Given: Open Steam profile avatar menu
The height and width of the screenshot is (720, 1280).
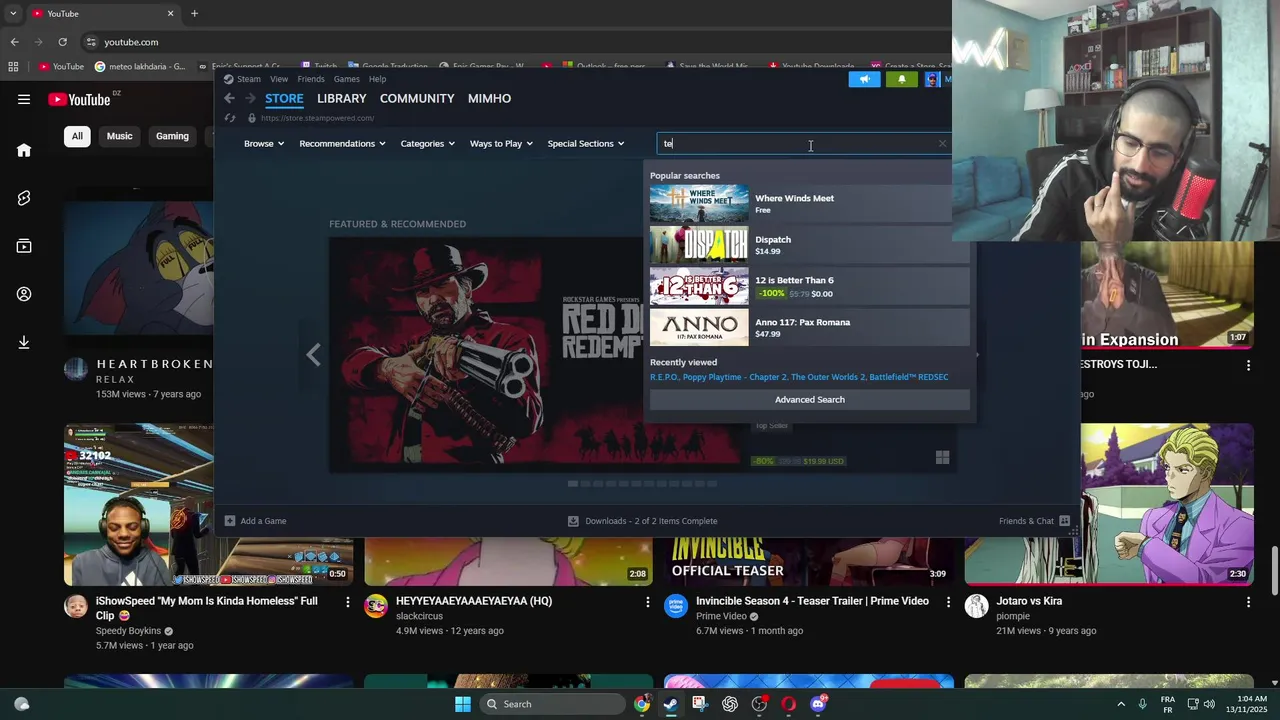Looking at the screenshot, I should 932,79.
